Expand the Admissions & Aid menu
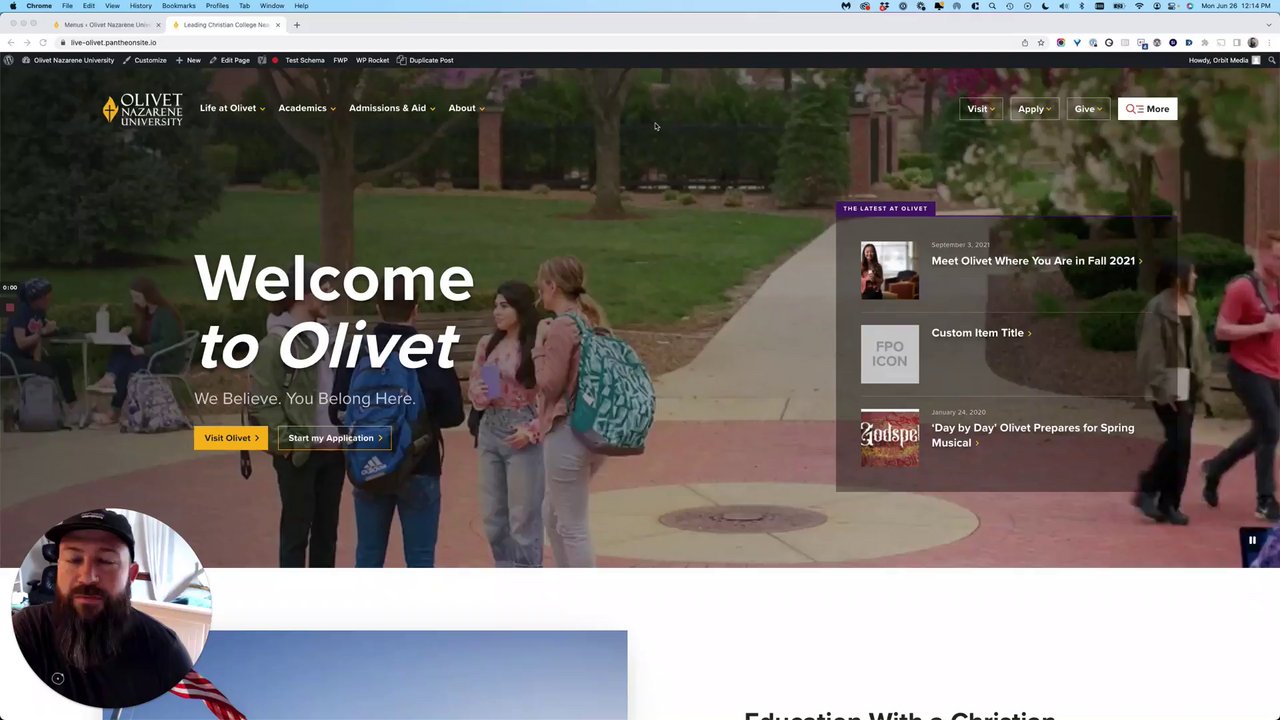The height and width of the screenshot is (720, 1280). pyautogui.click(x=392, y=108)
